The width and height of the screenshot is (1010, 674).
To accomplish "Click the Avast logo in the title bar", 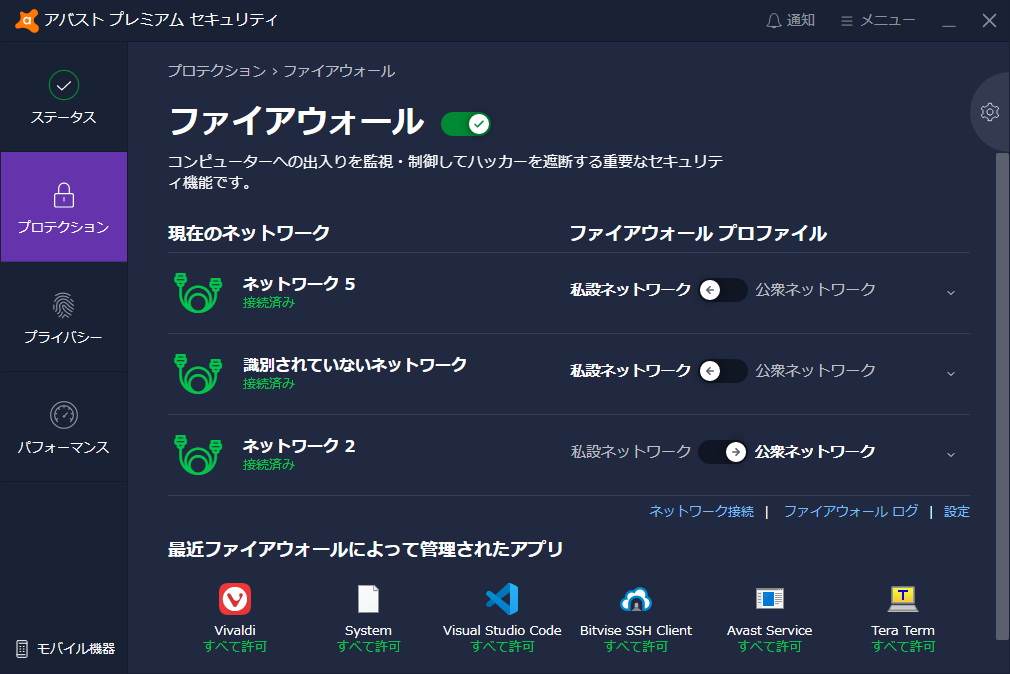I will (26, 20).
